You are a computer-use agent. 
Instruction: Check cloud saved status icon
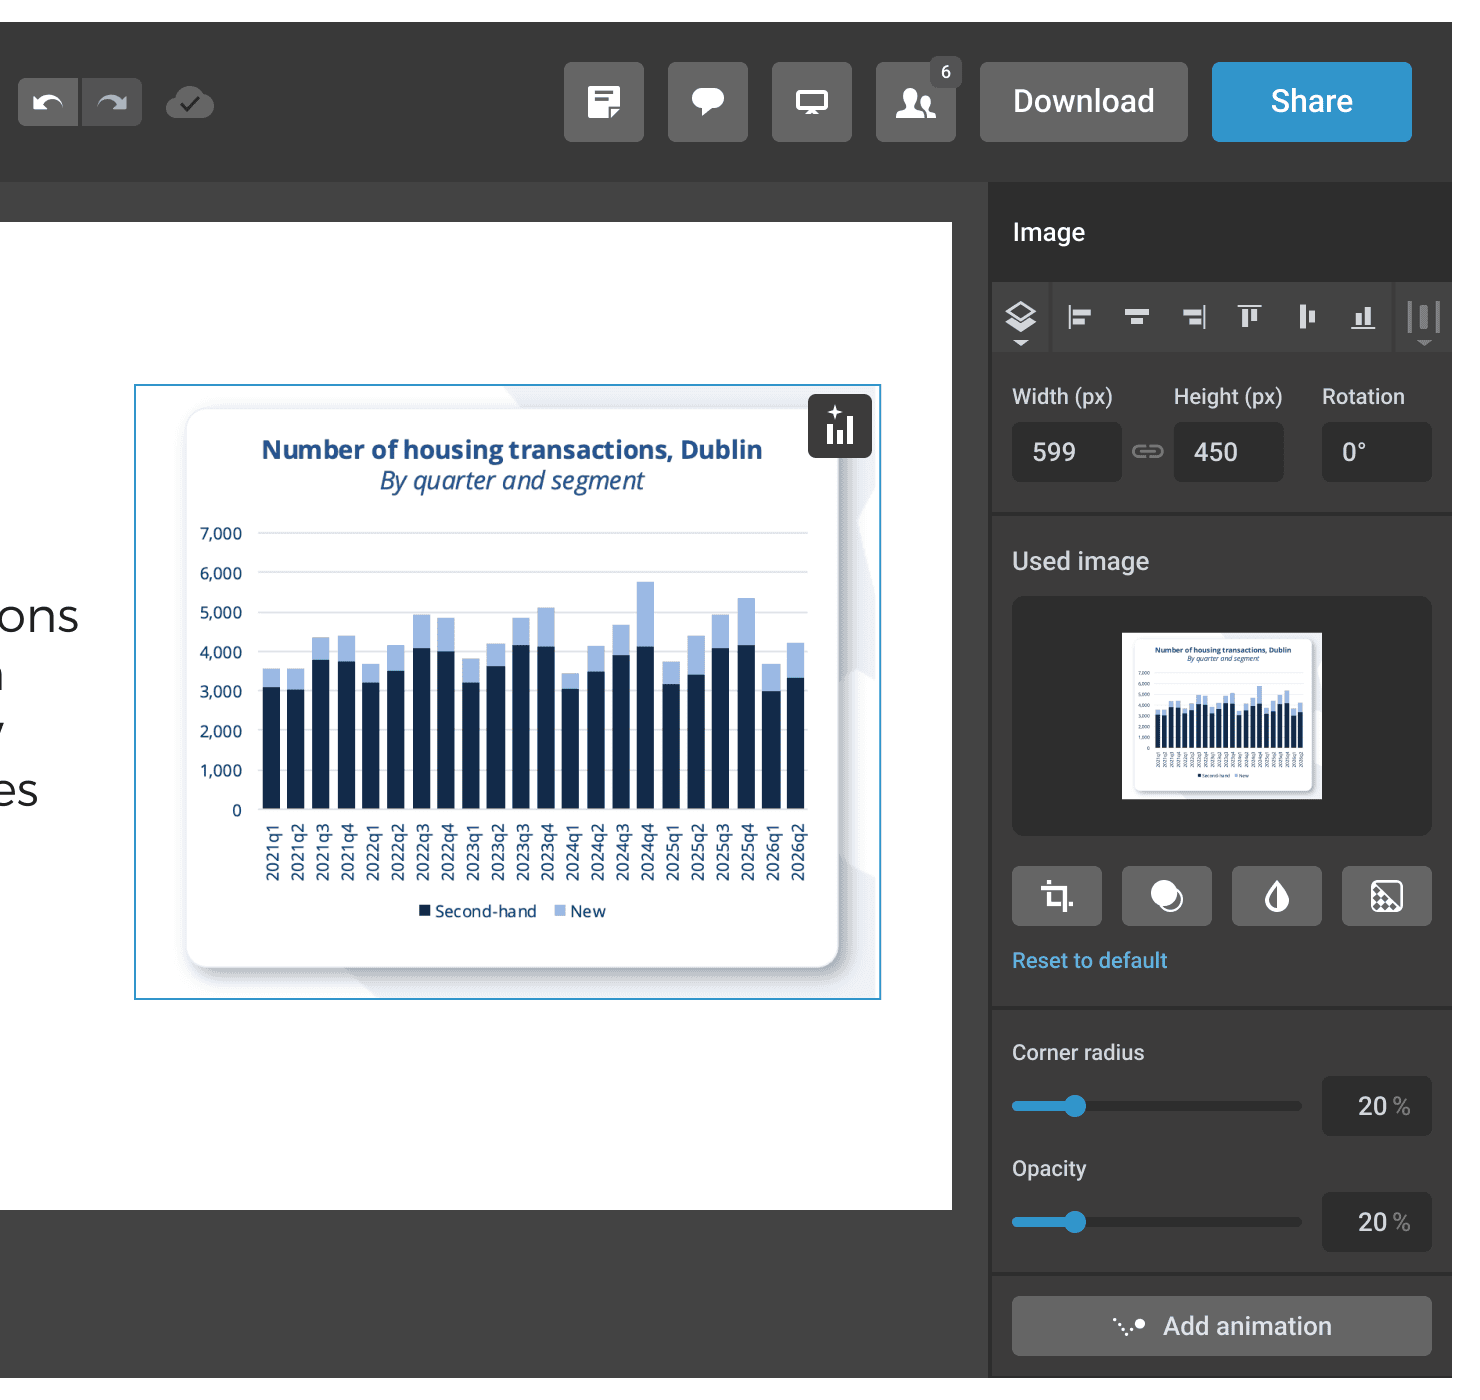tap(190, 102)
